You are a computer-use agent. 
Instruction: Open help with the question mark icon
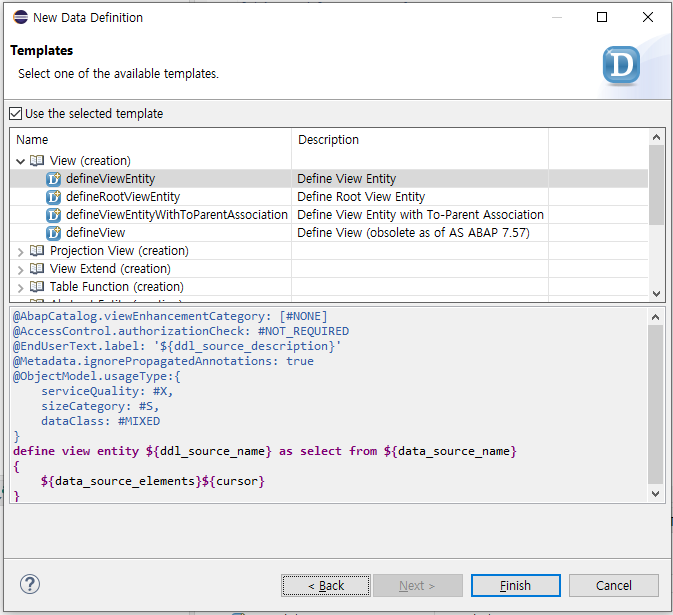pyautogui.click(x=30, y=584)
